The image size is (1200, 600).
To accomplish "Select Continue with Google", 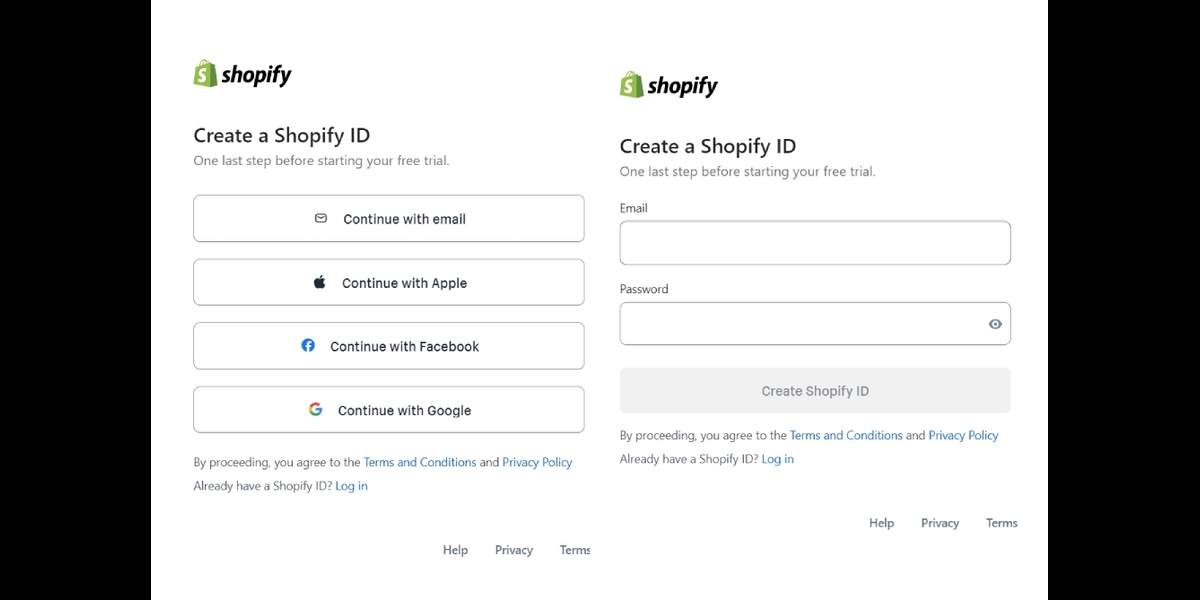I will click(x=388, y=409).
